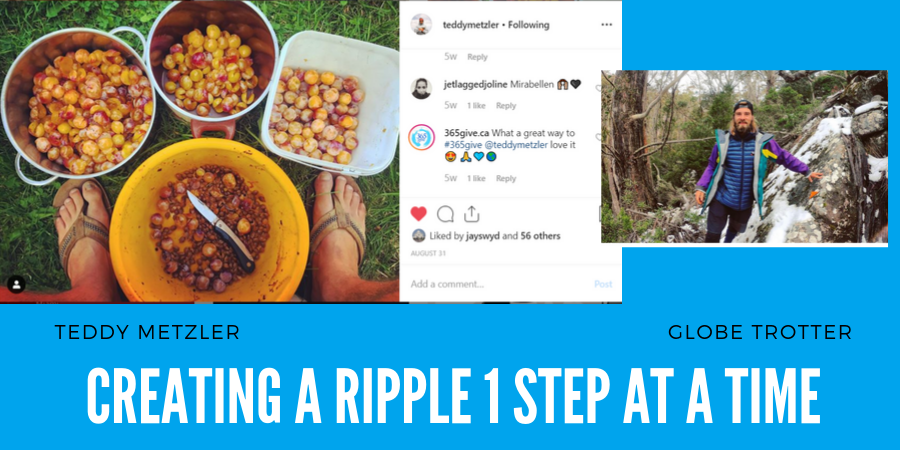Viewport: 900px width, 450px height.
Task: Open teddymetzler's profile avatar
Action: coord(421,25)
